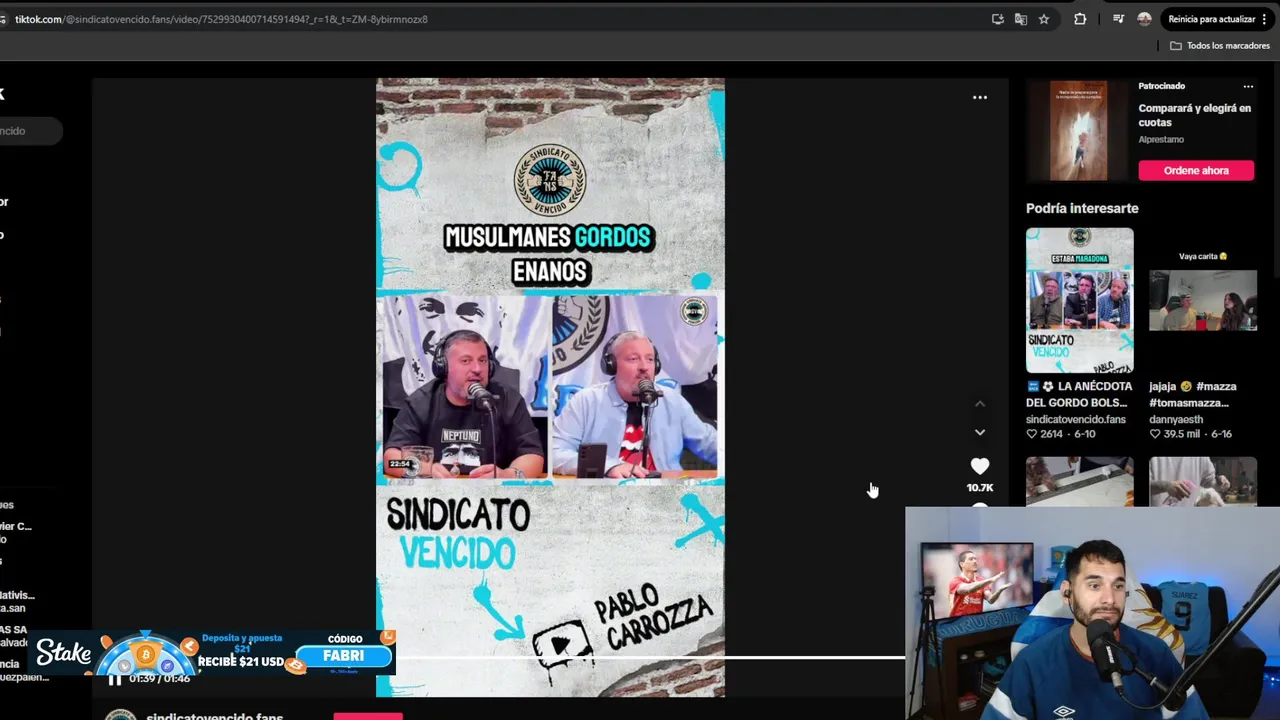Click 'LA ANÉCDOTA DEL GORDO BOLS...' video title
Screen dimensions: 1280x720
tap(1079, 394)
